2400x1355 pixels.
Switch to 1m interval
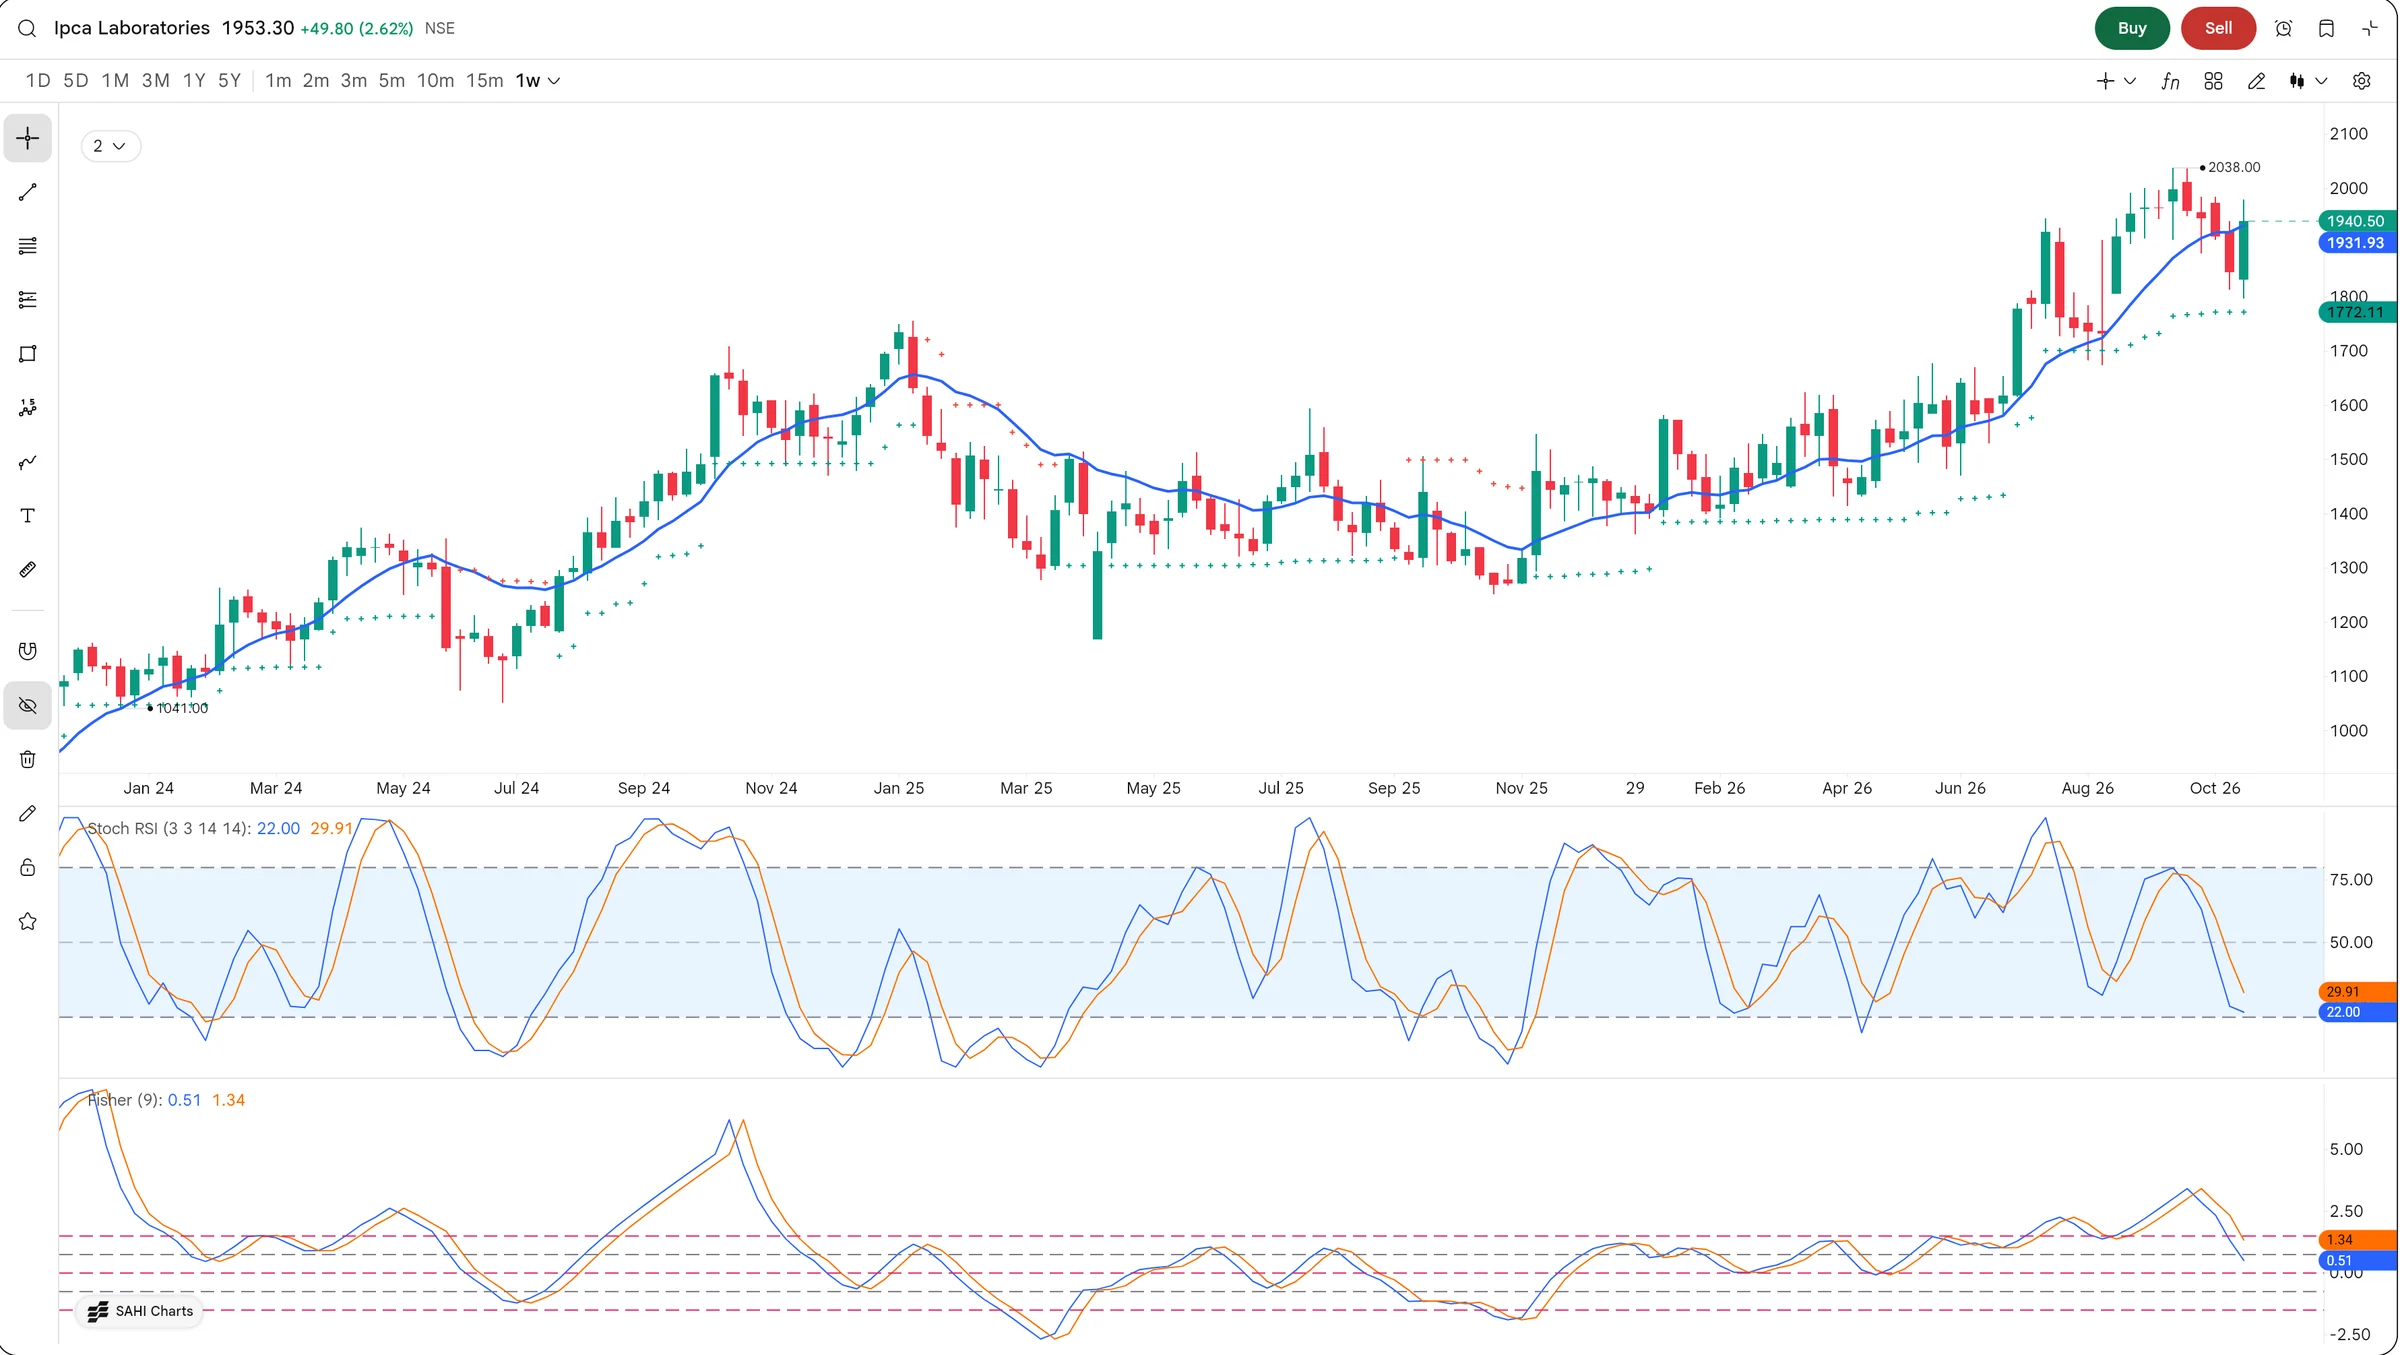(x=278, y=81)
